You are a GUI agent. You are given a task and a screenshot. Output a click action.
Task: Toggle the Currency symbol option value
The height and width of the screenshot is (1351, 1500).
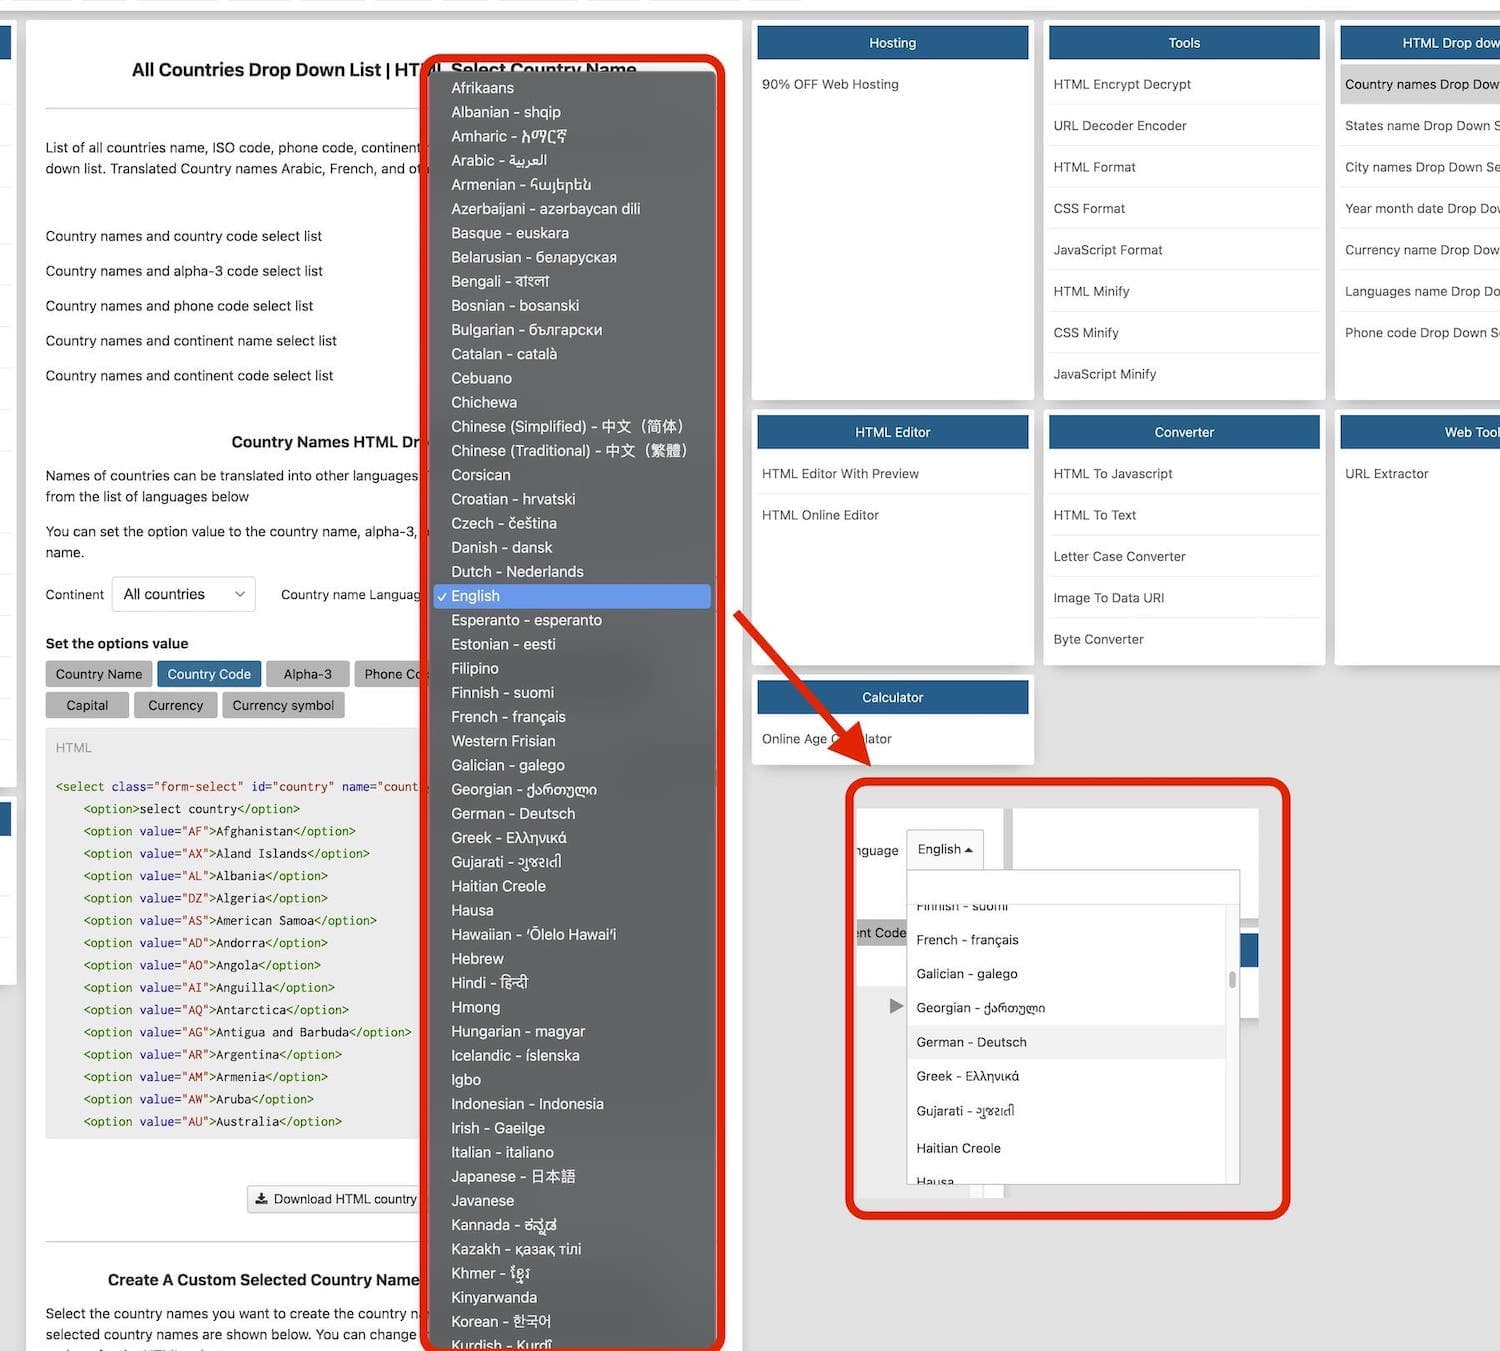[x=283, y=705]
